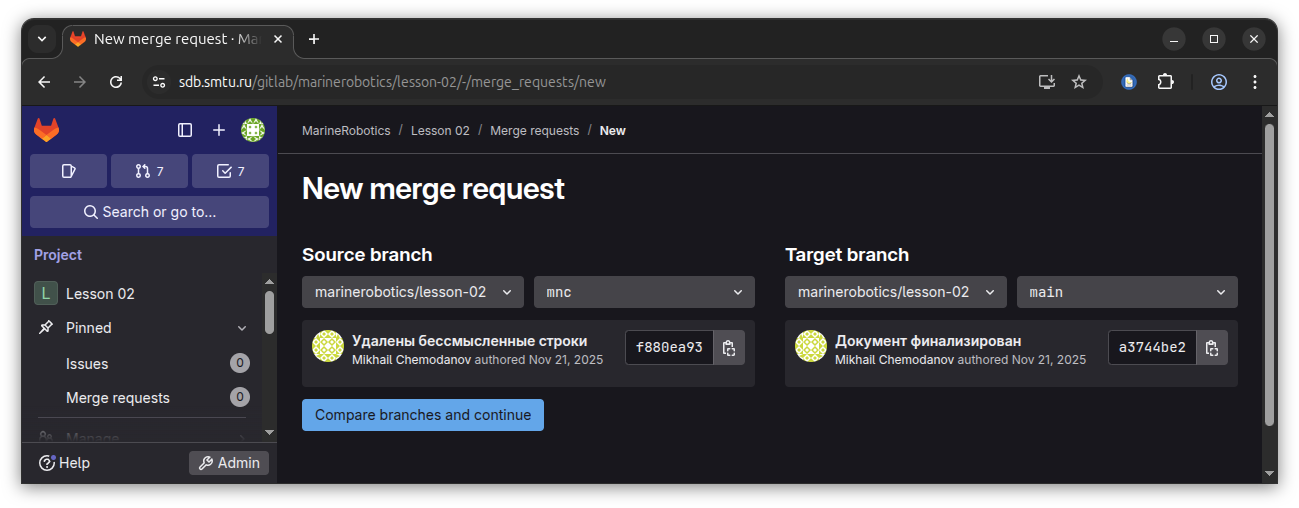This screenshot has height=508, width=1299.
Task: Select the New merge request browser tab
Action: point(176,39)
